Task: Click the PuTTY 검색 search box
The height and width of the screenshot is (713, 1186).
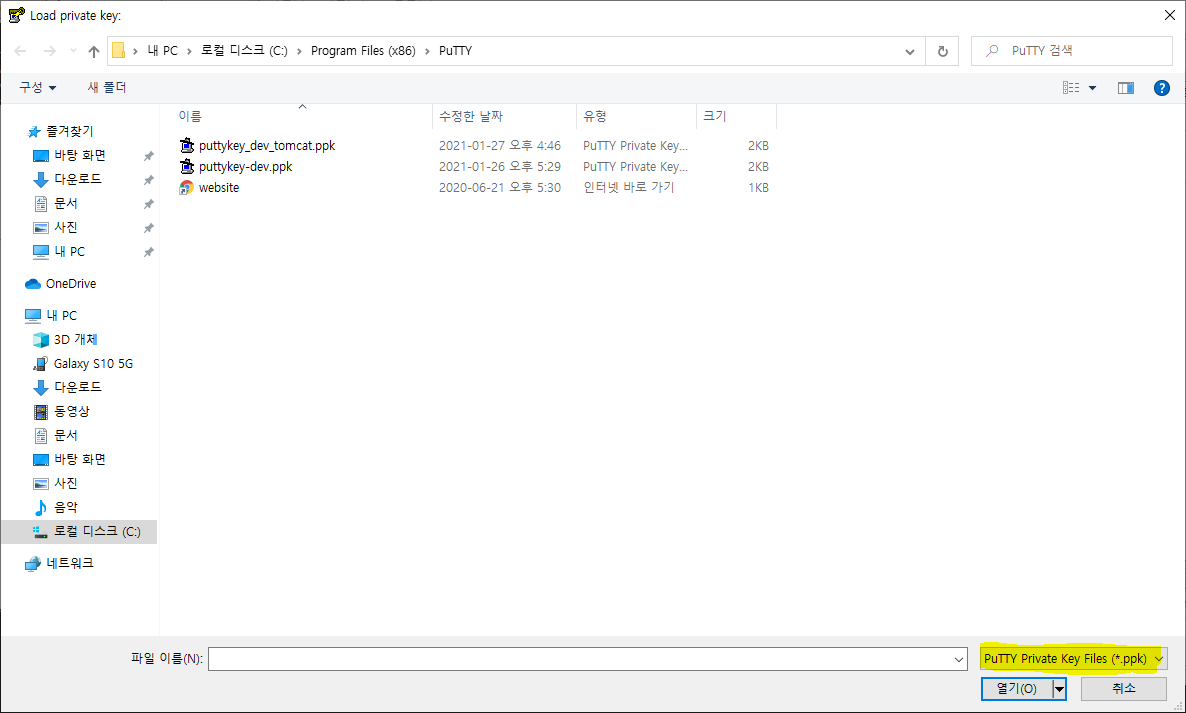Action: [1072, 51]
